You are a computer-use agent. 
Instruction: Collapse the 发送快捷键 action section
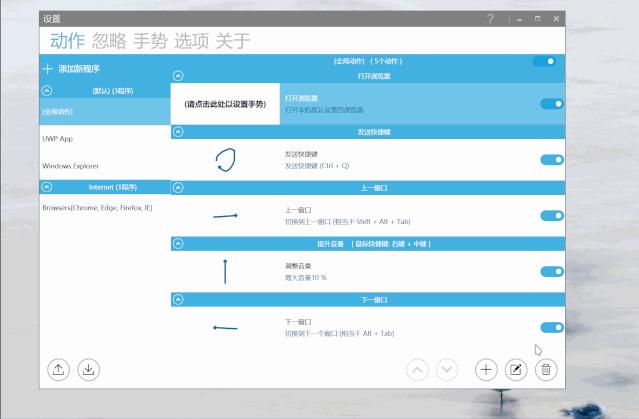point(178,132)
